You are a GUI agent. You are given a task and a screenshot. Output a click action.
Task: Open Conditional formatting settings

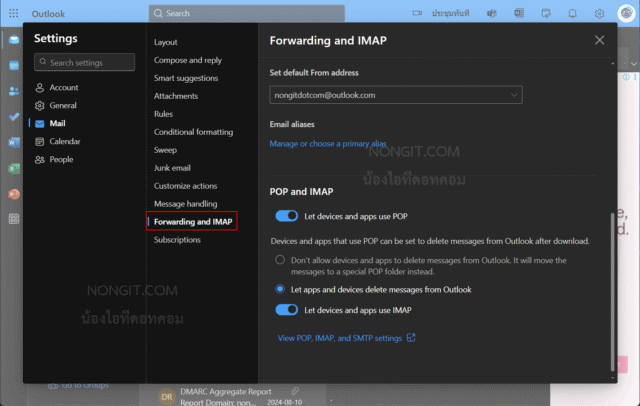click(x=193, y=132)
